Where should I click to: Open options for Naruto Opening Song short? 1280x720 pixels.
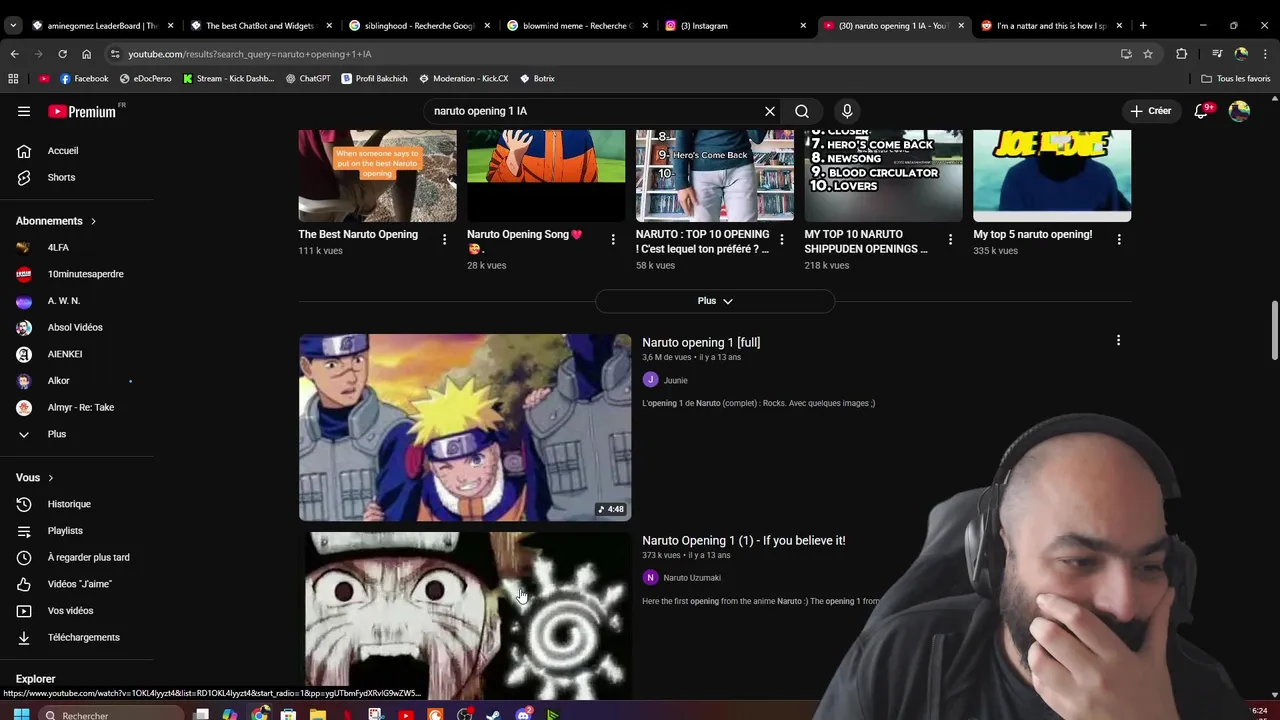click(613, 239)
